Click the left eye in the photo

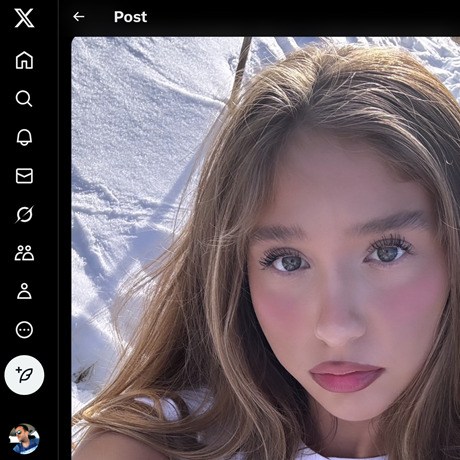click(287, 262)
